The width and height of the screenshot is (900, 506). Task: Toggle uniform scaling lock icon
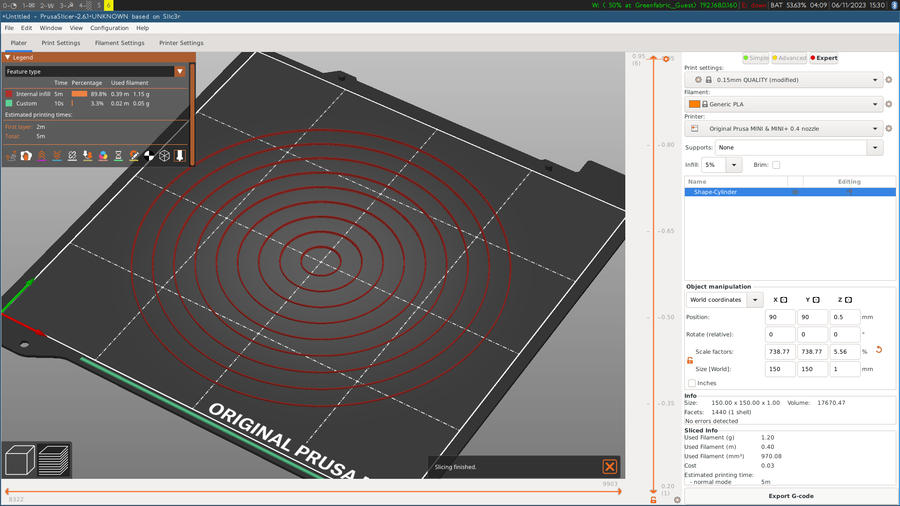point(690,360)
